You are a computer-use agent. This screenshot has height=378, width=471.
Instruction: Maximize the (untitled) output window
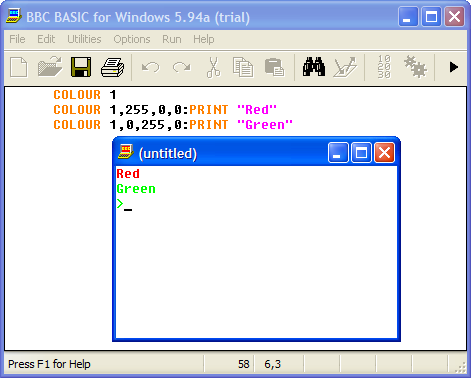[361, 153]
